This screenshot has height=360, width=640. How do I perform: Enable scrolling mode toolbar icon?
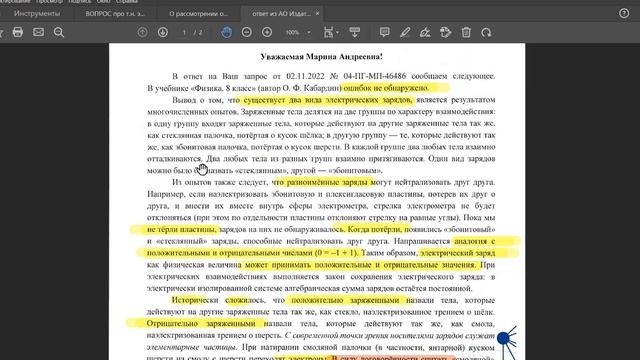pos(354,32)
